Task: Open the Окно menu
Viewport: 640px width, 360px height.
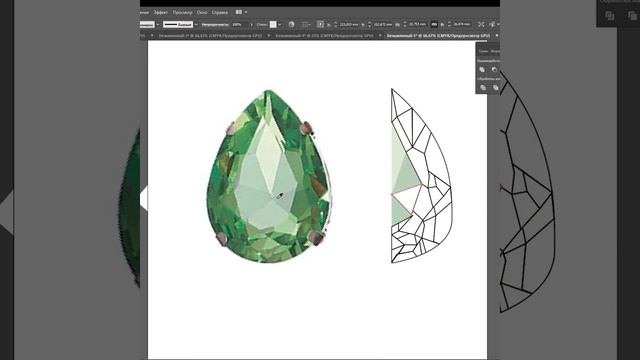Action: coord(202,12)
